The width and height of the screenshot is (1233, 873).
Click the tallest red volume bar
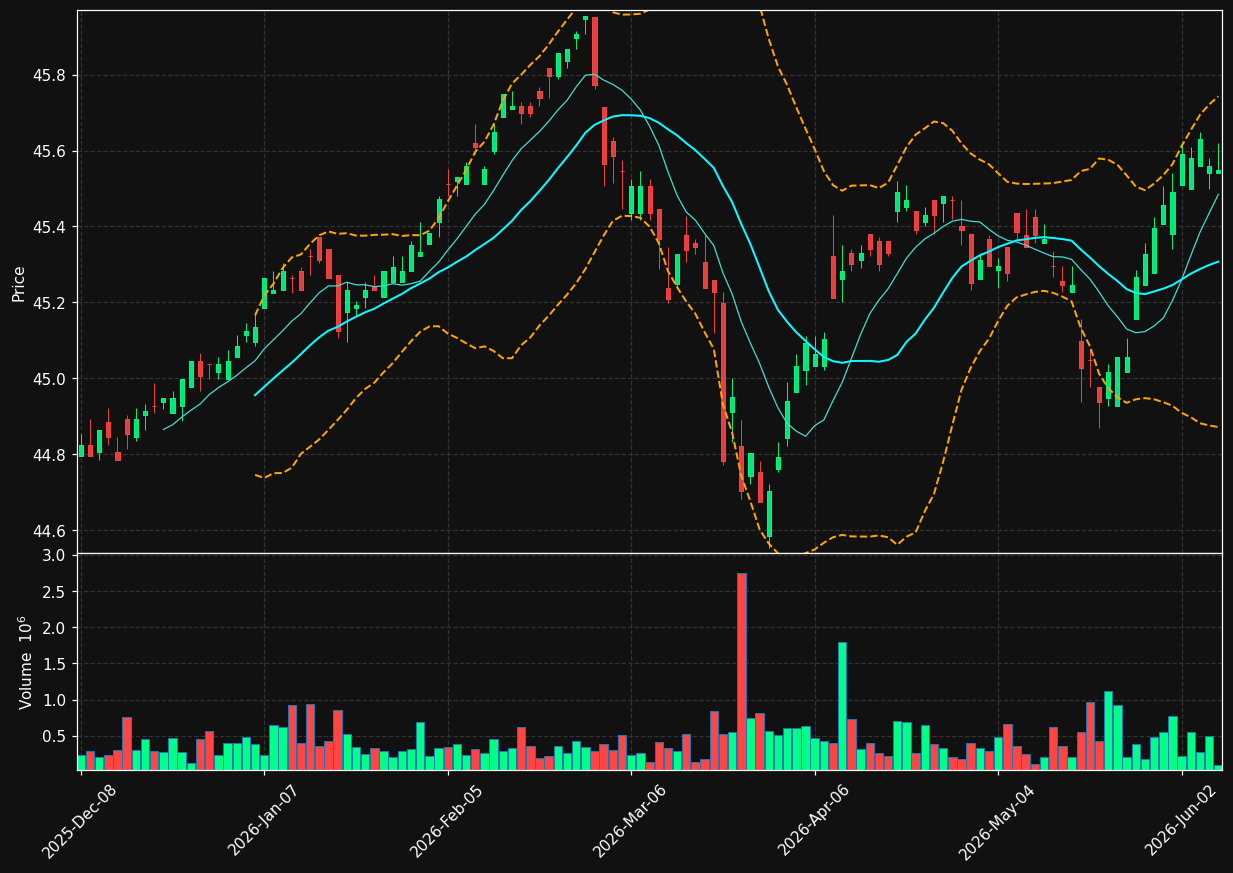click(x=742, y=671)
